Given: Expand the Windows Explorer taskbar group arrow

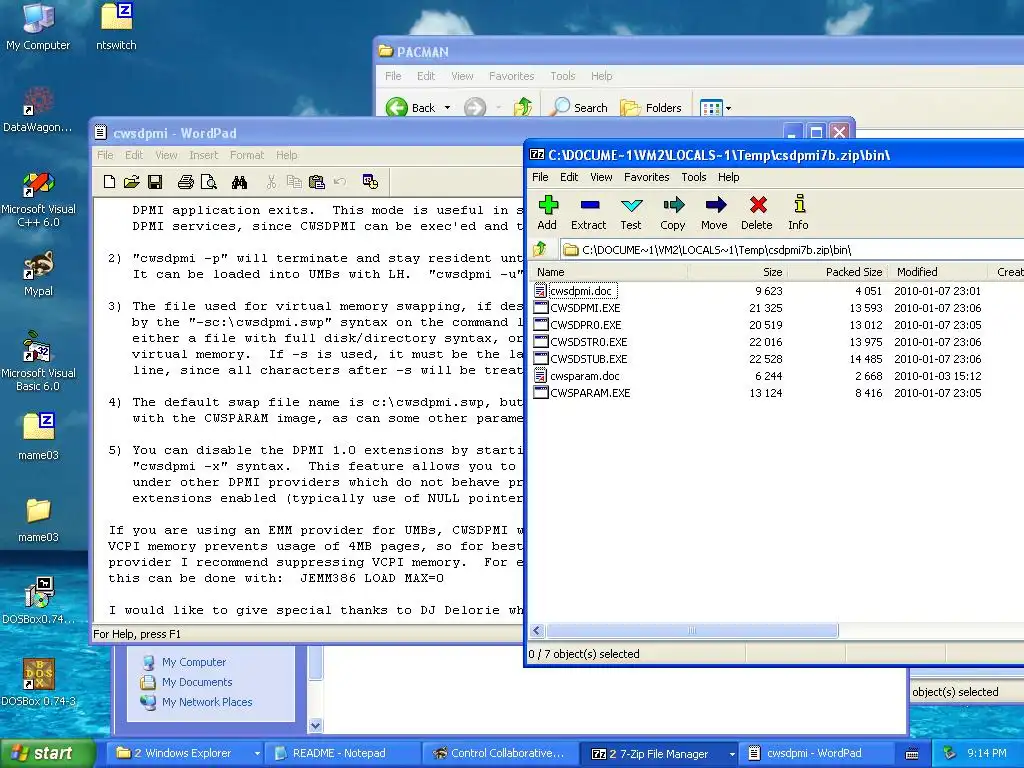Looking at the screenshot, I should (257, 754).
